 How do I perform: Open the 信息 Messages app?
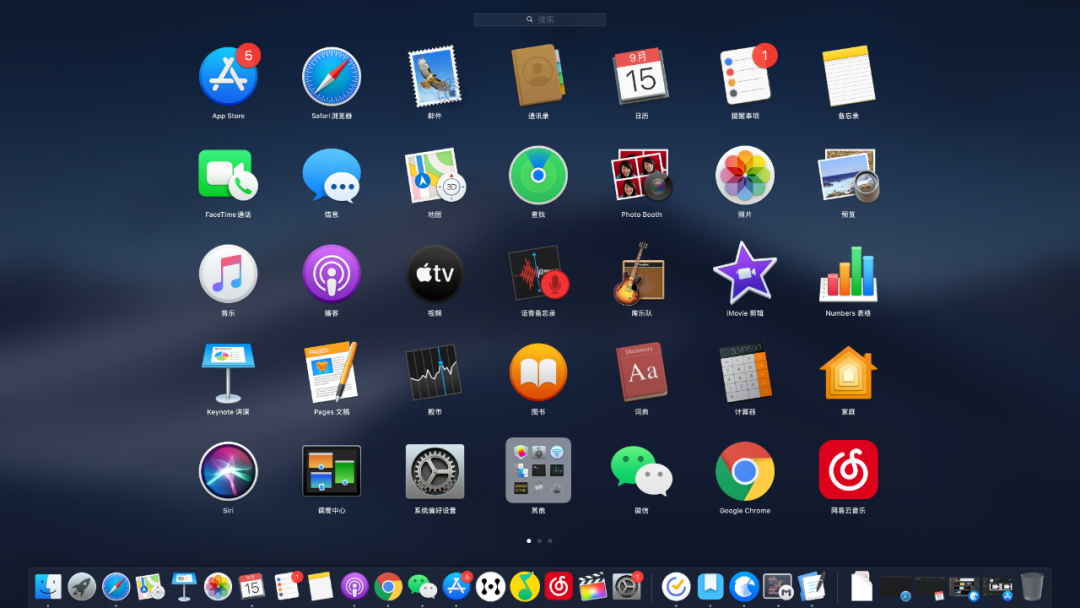point(331,176)
